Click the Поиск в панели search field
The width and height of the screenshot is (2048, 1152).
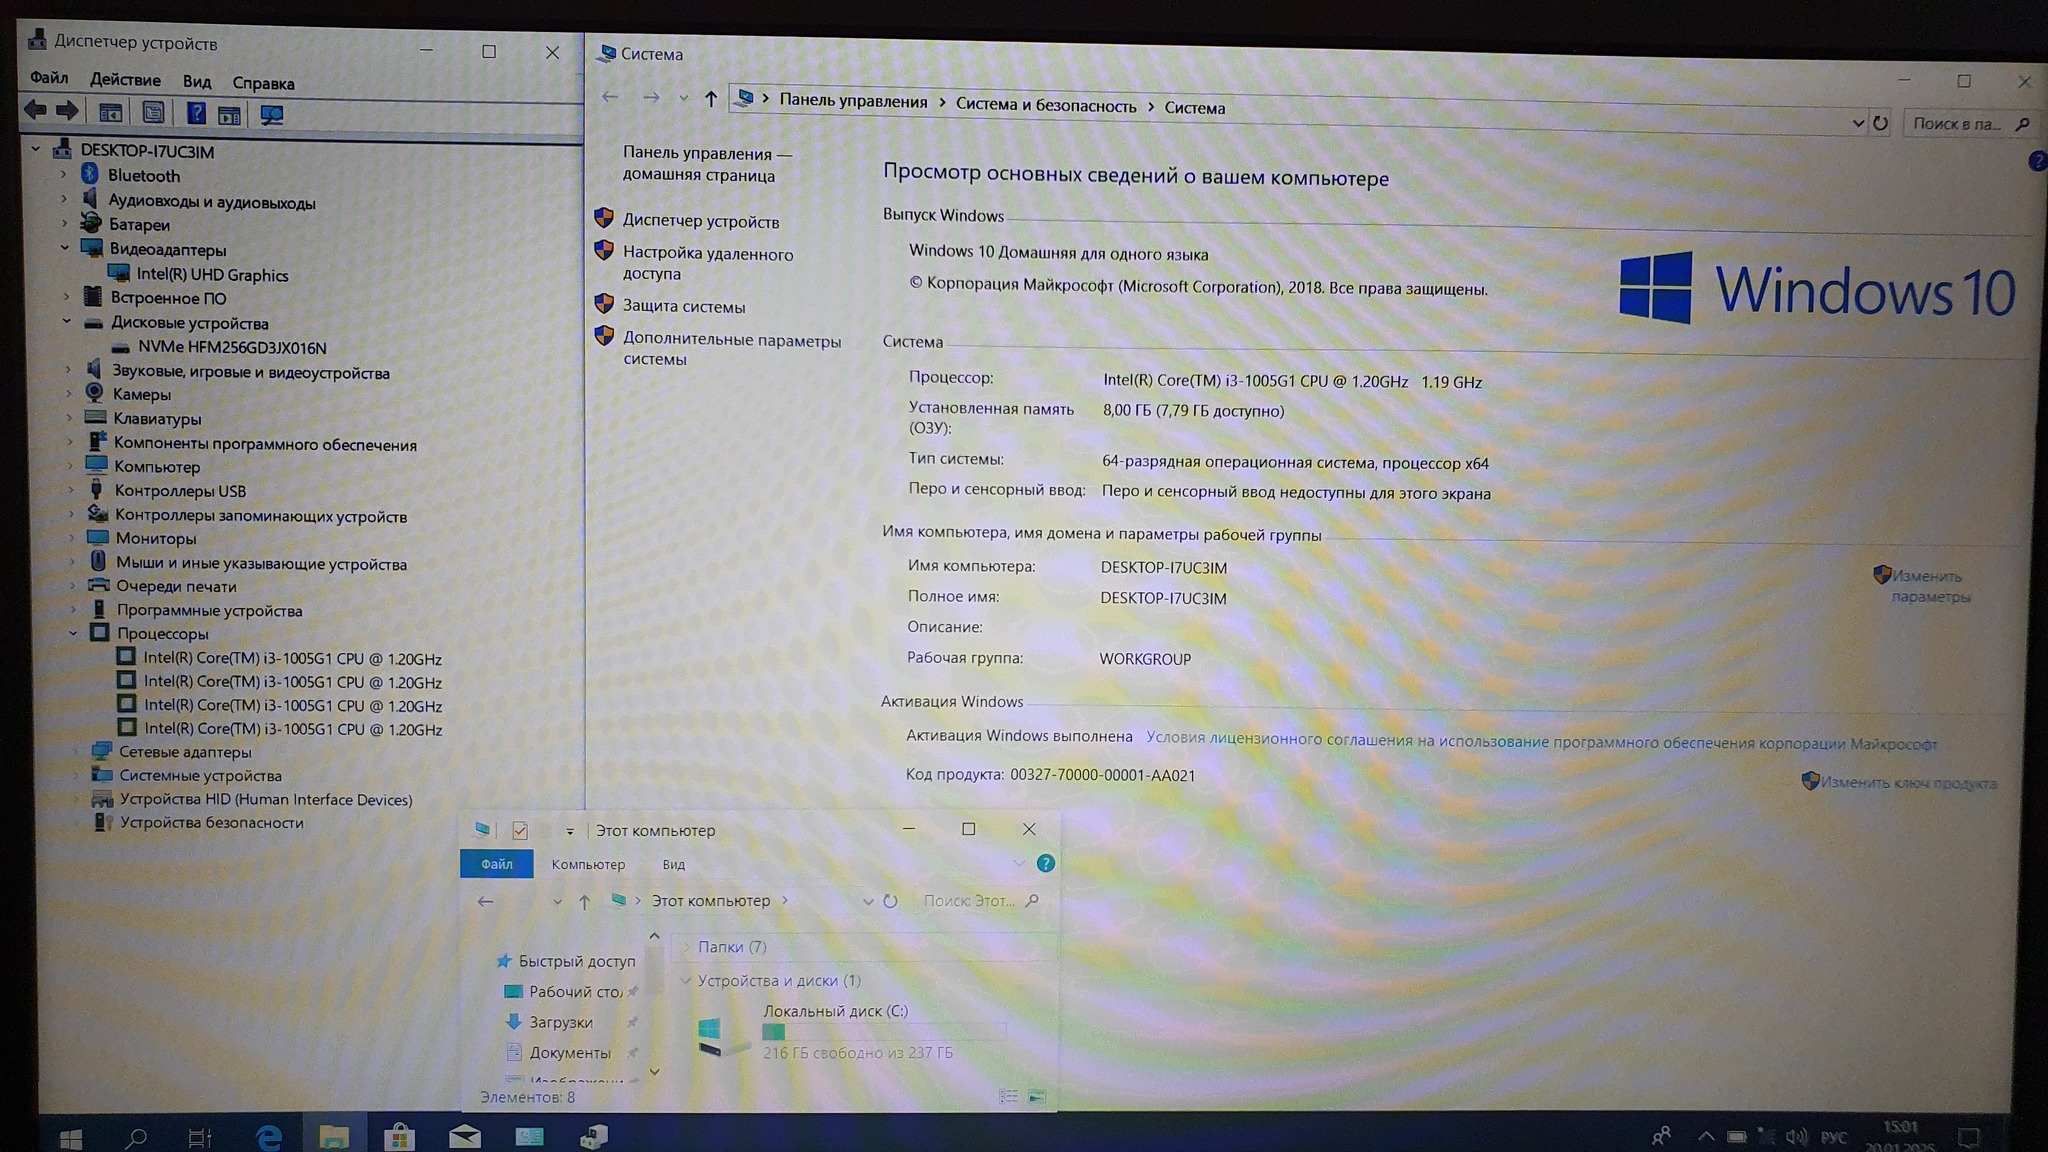(x=1957, y=123)
